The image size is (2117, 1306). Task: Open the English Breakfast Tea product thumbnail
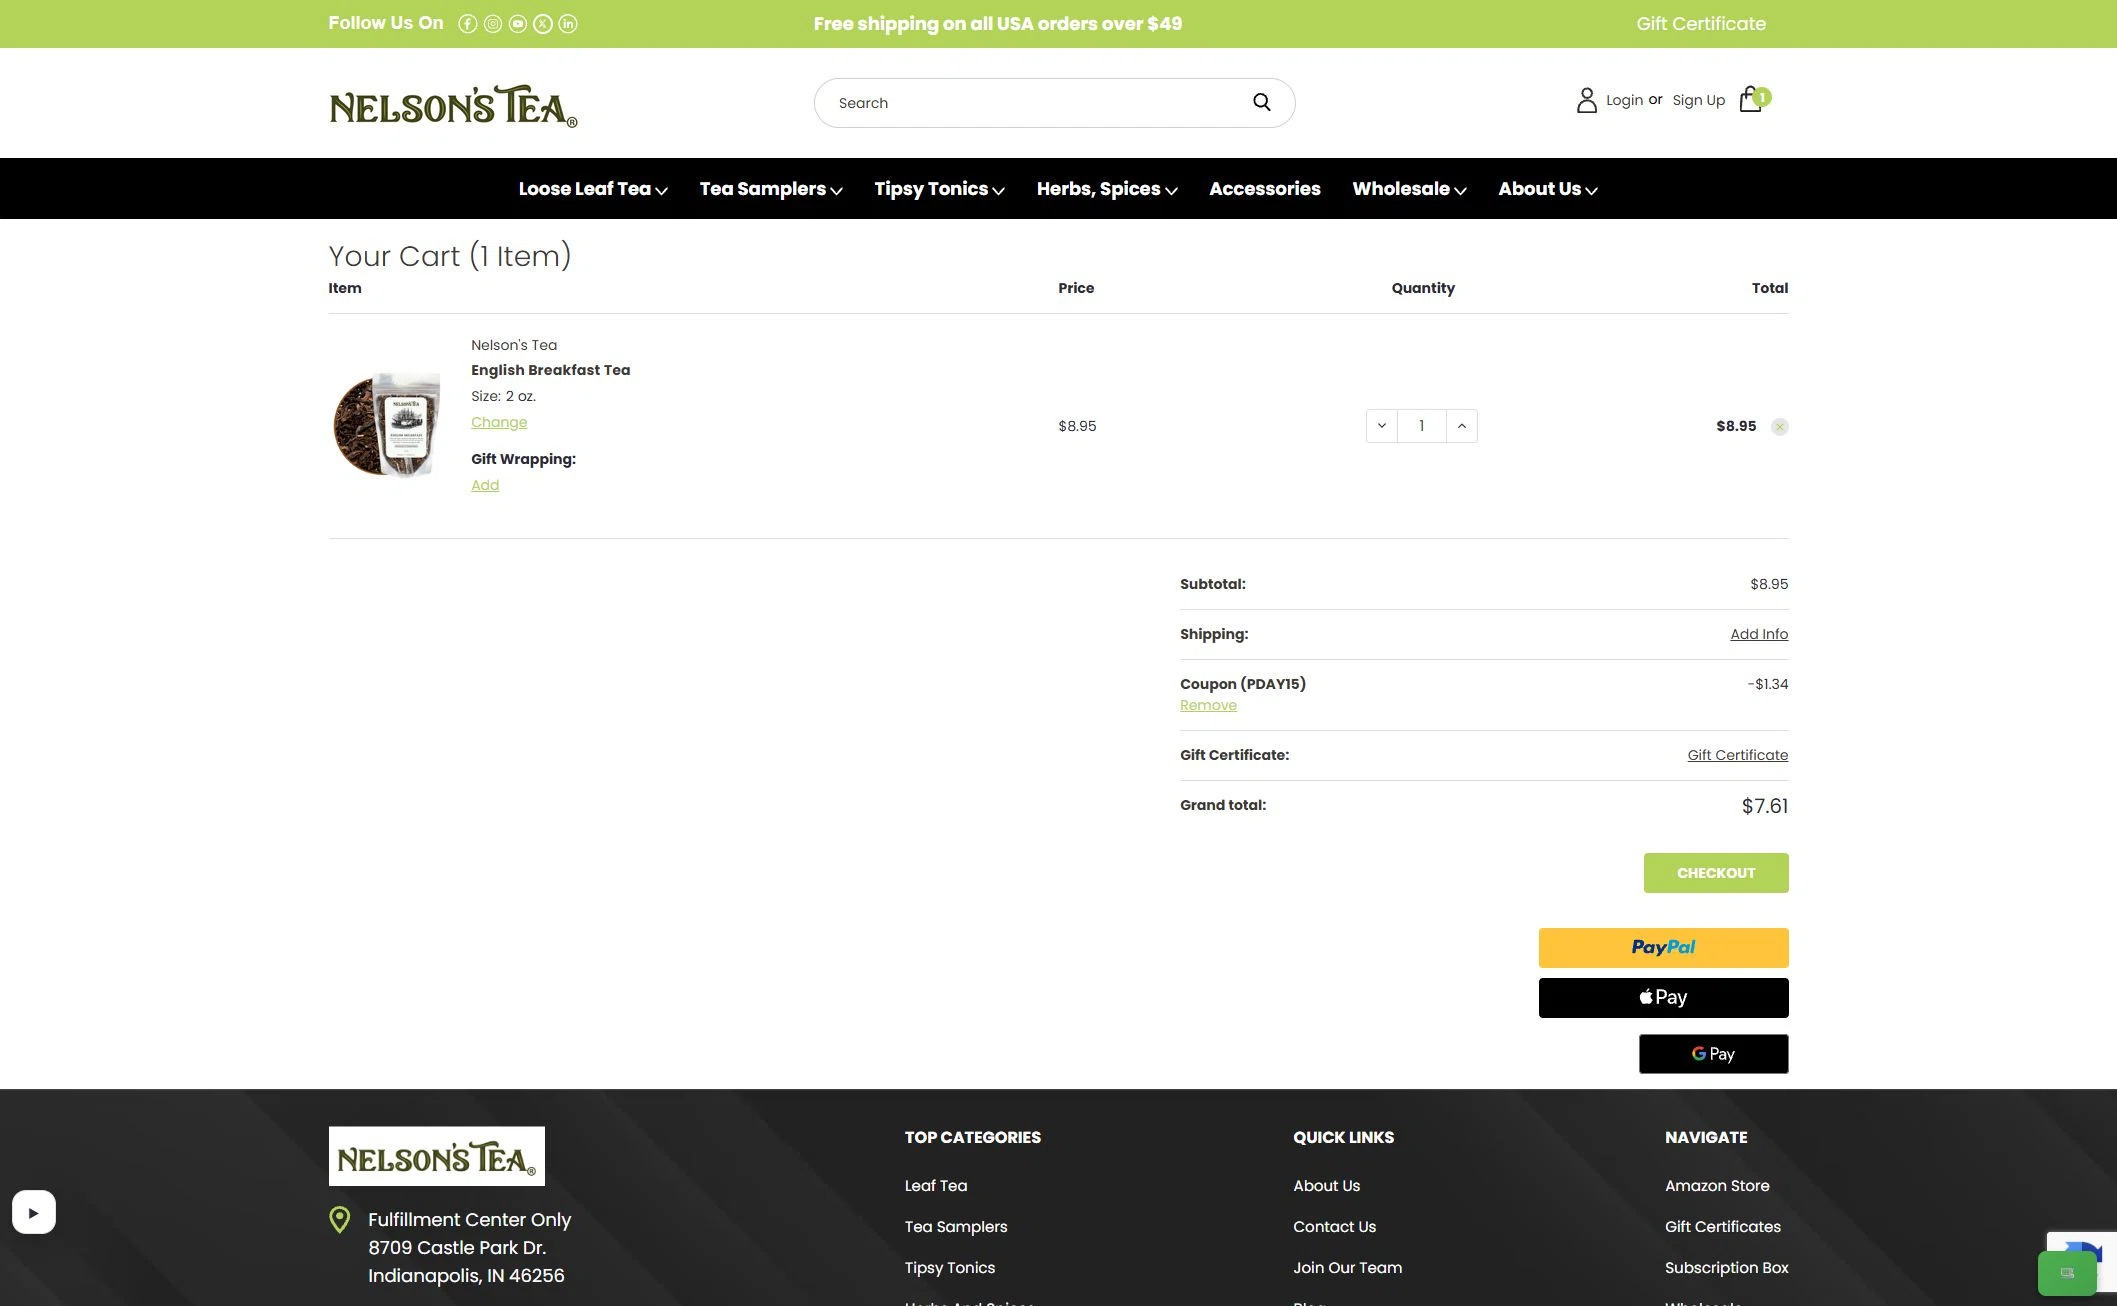click(387, 424)
